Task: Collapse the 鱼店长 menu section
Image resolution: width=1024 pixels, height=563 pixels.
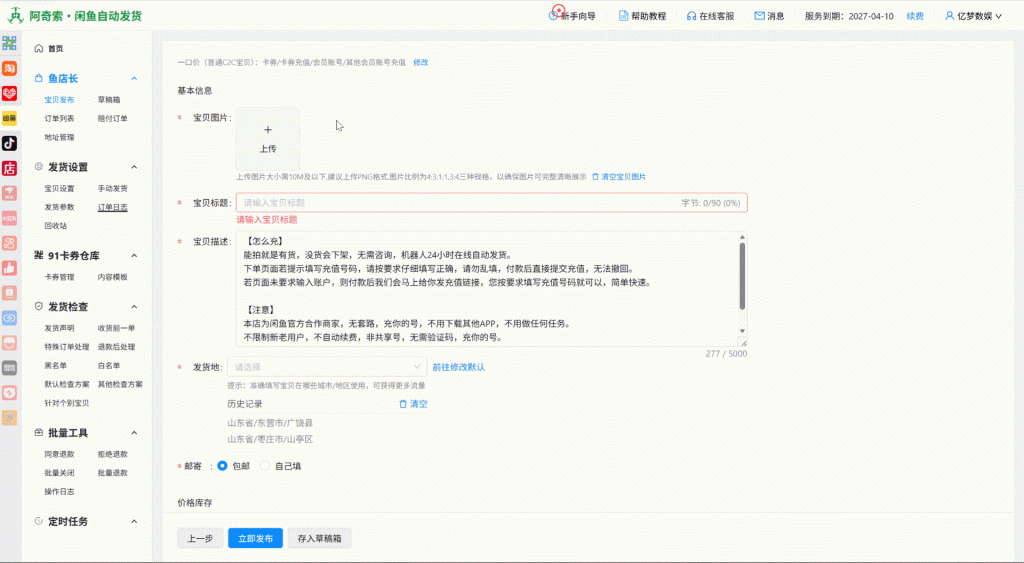Action: 134,78
